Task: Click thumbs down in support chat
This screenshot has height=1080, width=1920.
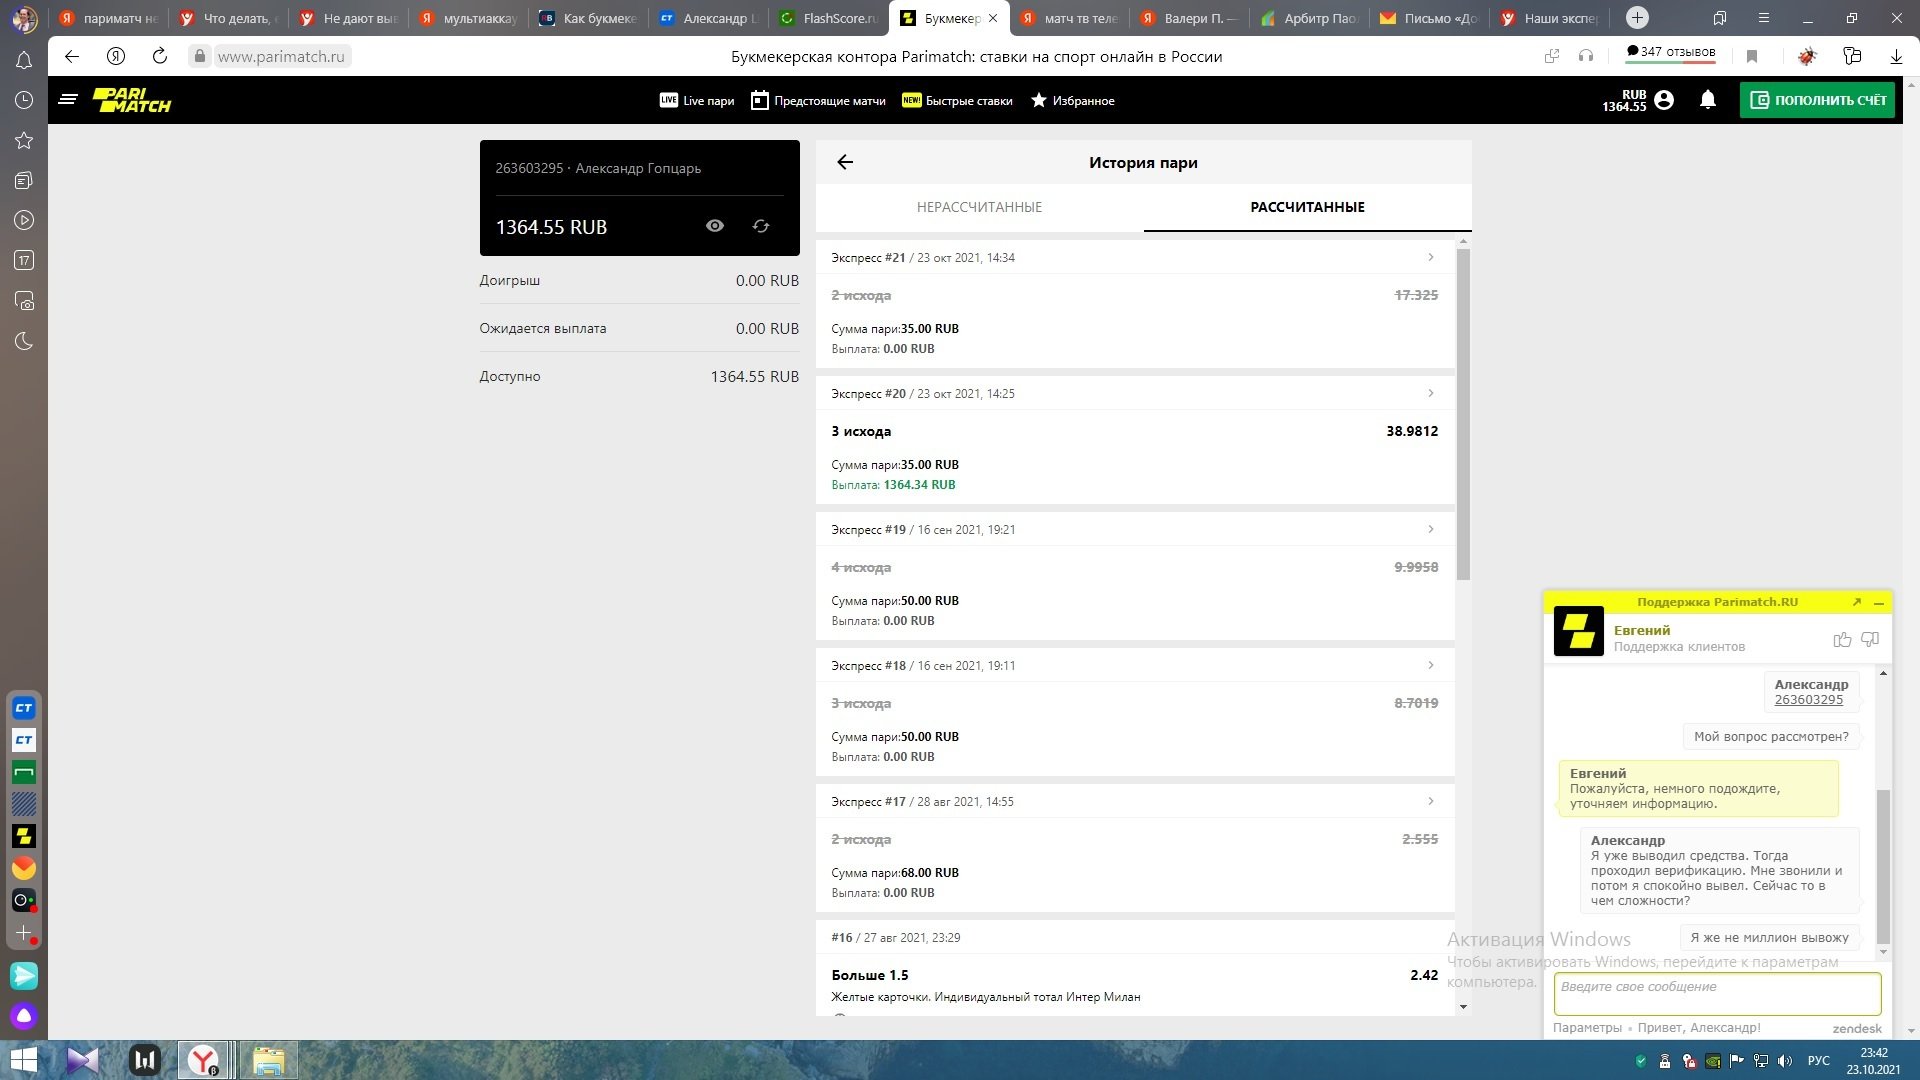Action: click(1870, 639)
